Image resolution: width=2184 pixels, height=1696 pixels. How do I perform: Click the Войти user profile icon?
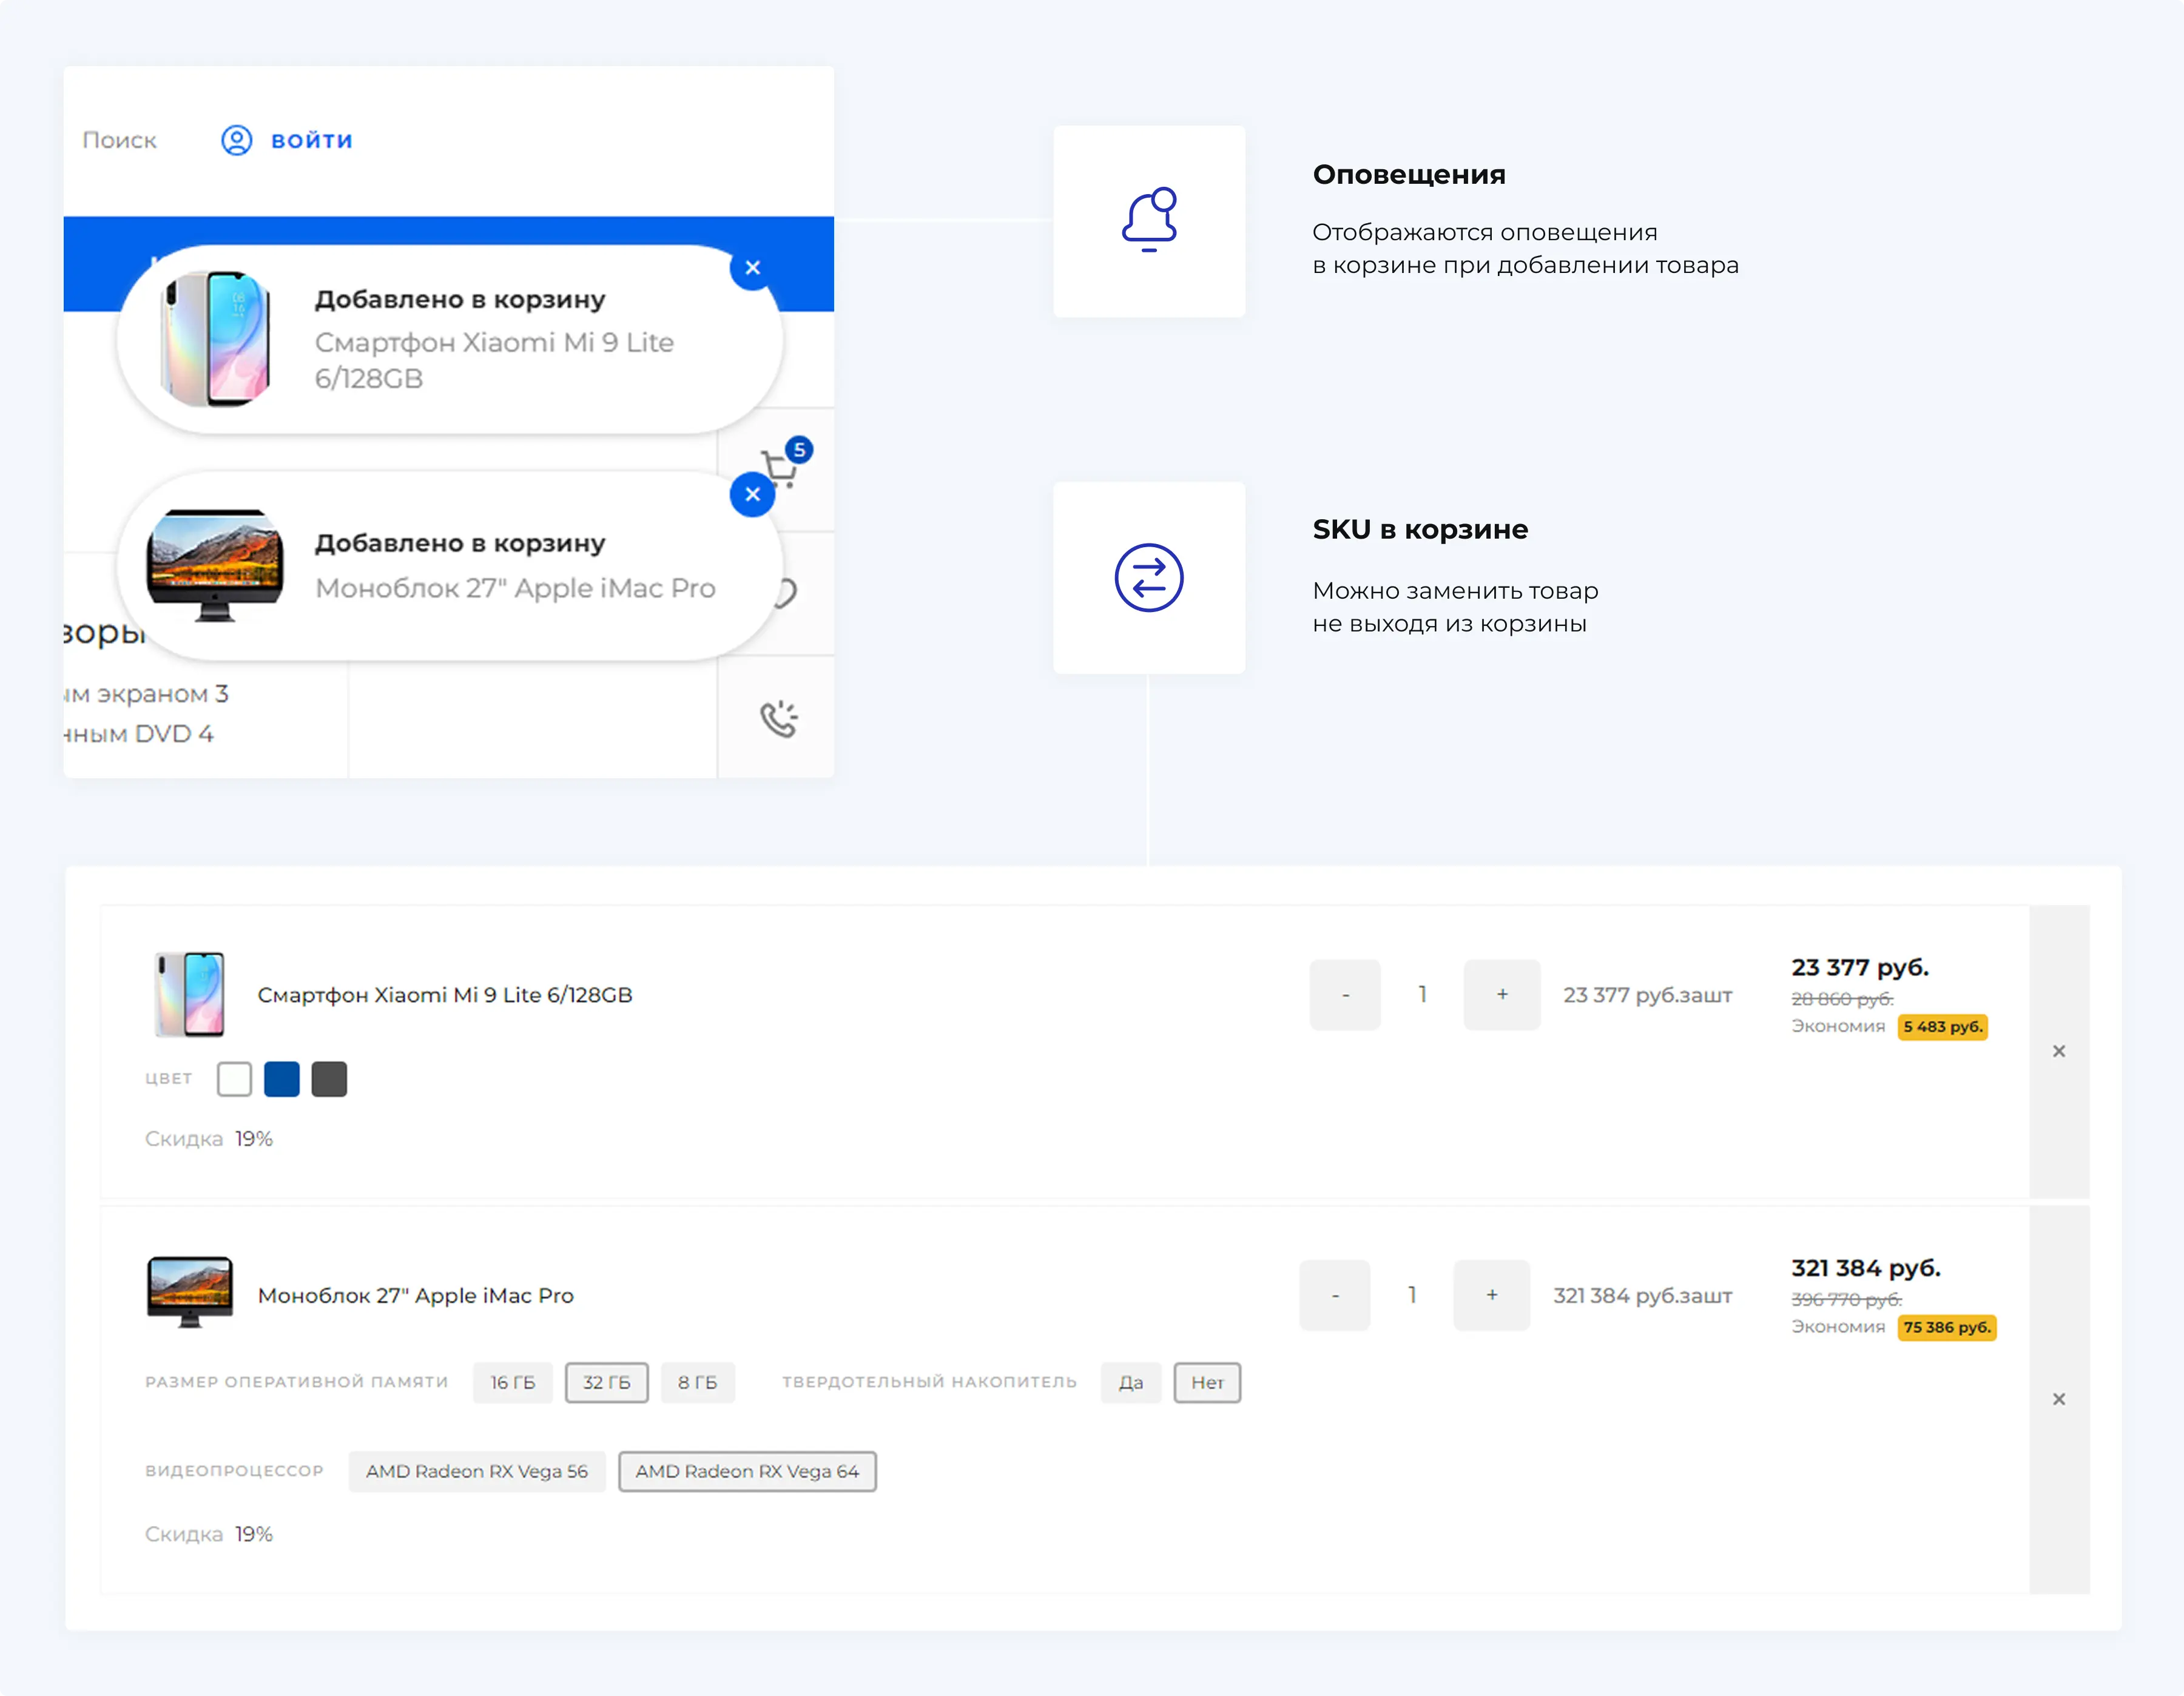[236, 140]
